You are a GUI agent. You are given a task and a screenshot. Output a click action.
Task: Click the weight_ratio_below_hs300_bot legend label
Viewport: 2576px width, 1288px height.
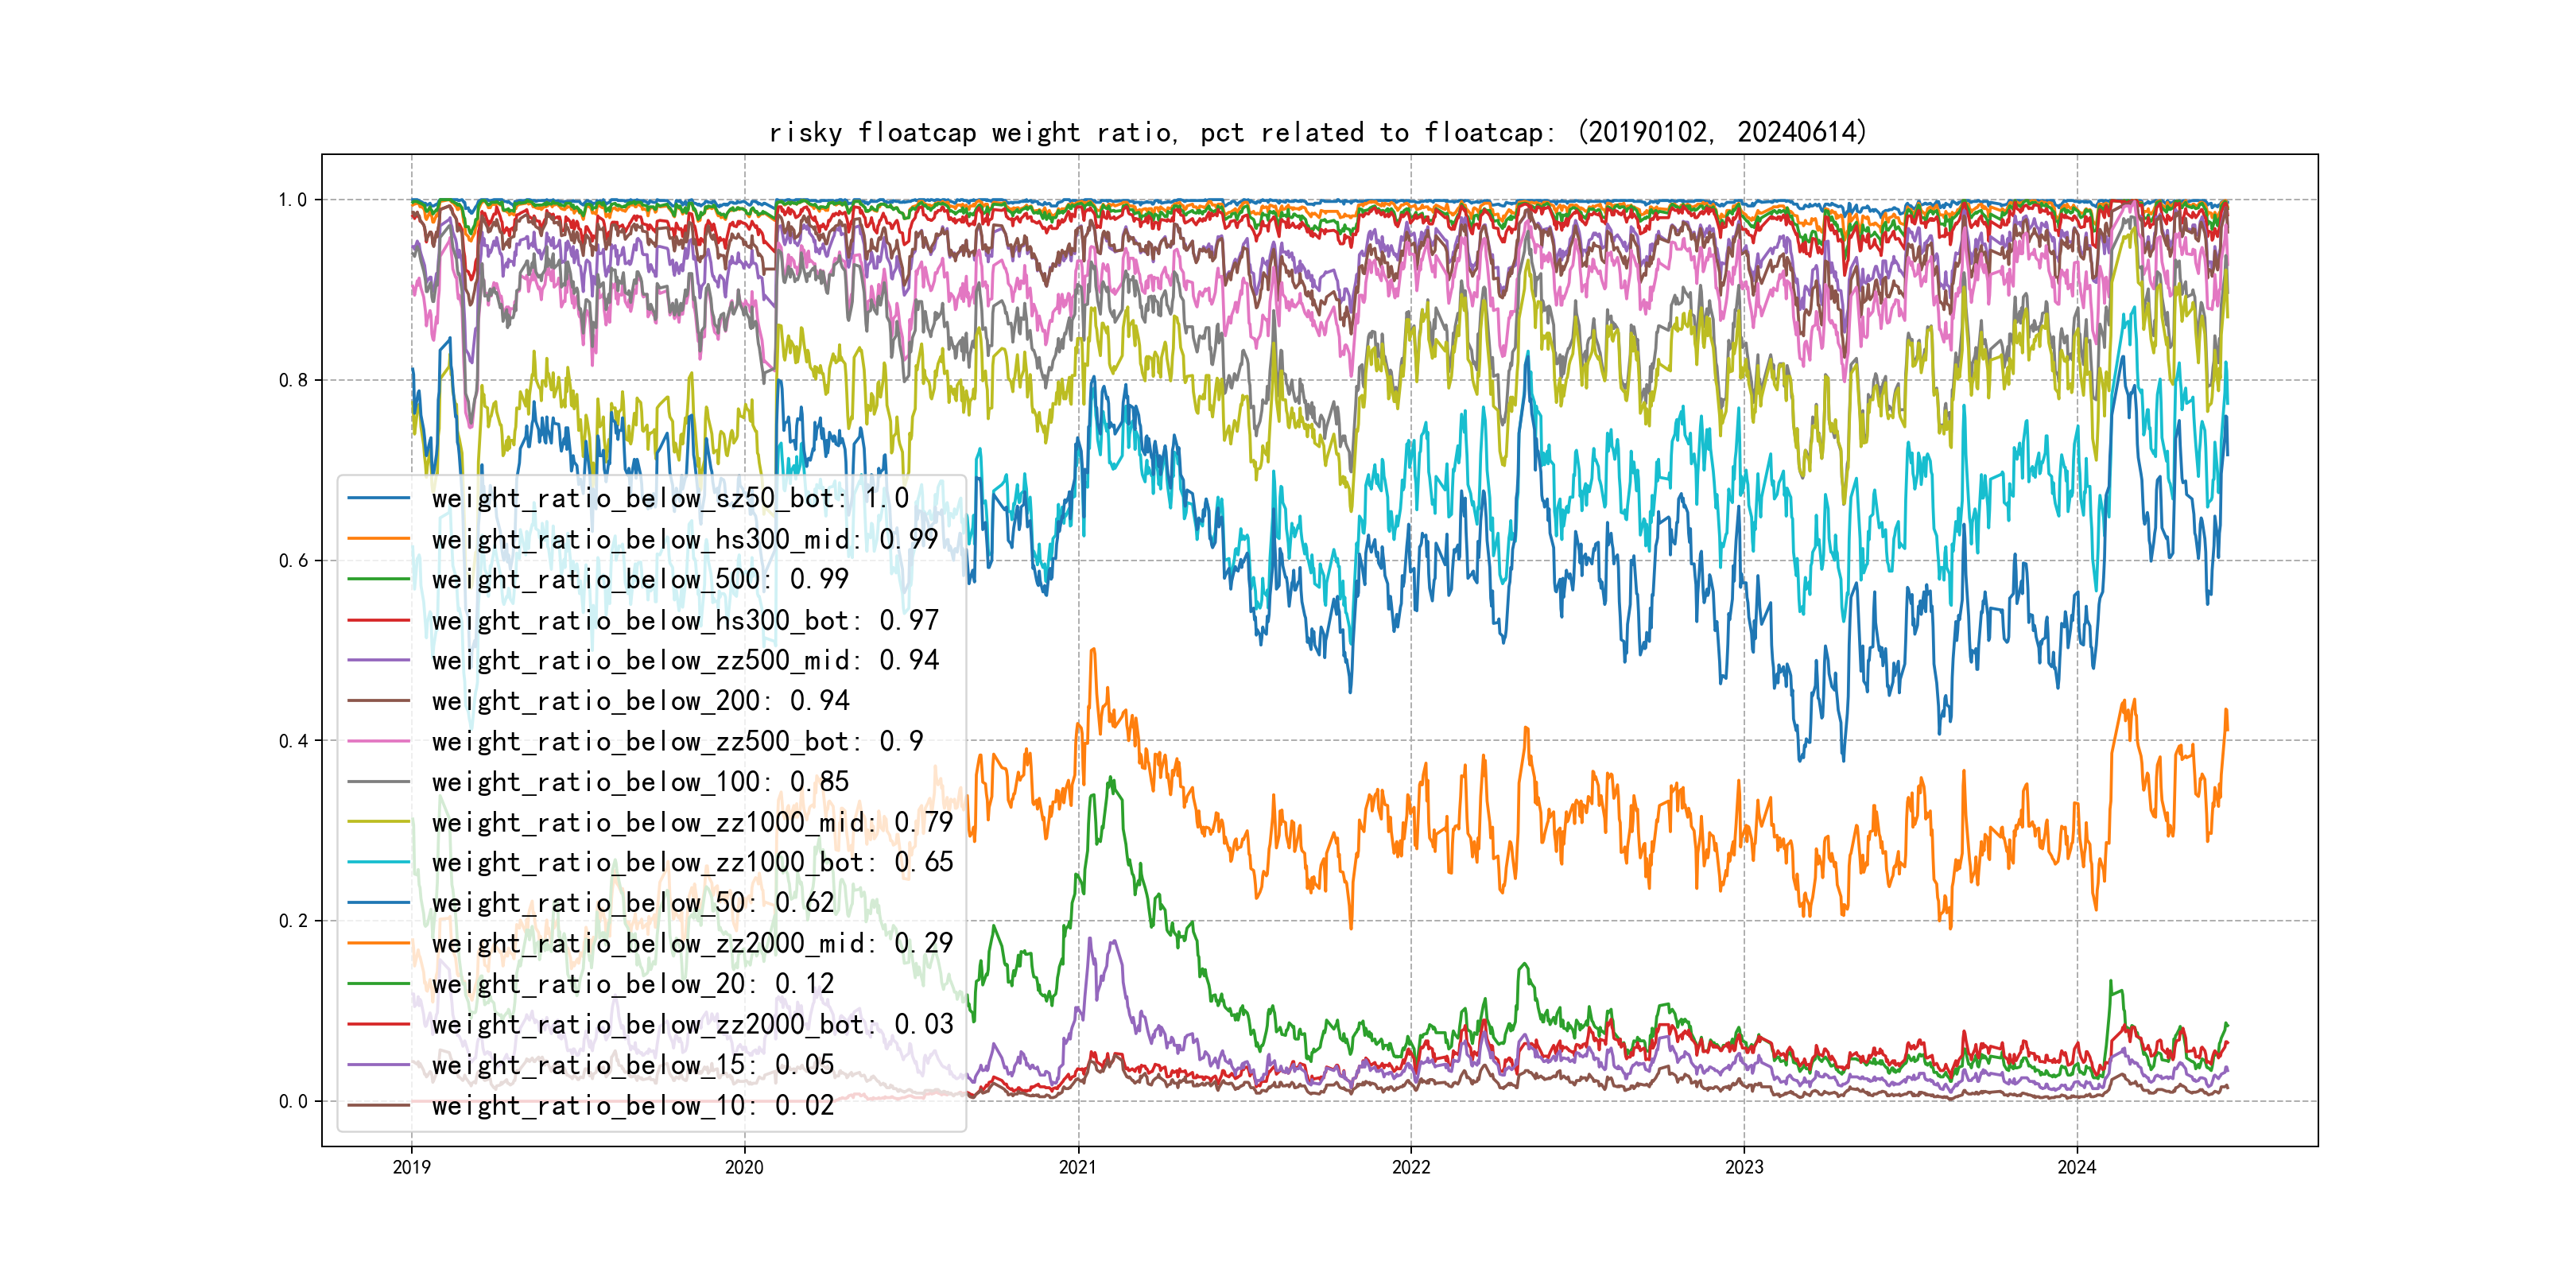(685, 620)
